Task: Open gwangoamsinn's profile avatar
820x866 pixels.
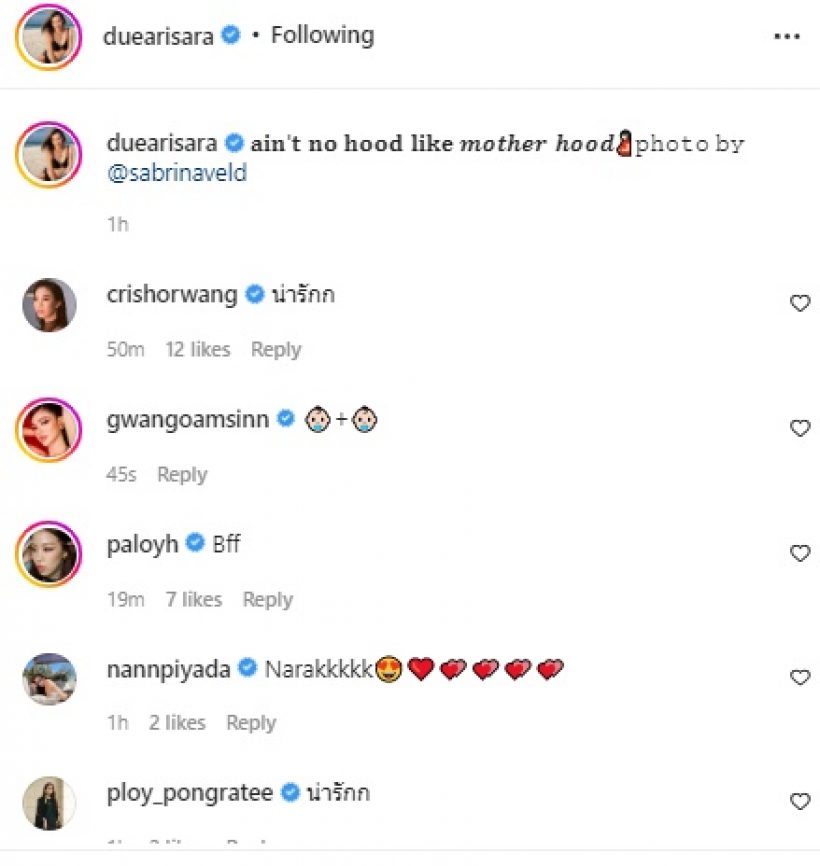Action: 49,429
